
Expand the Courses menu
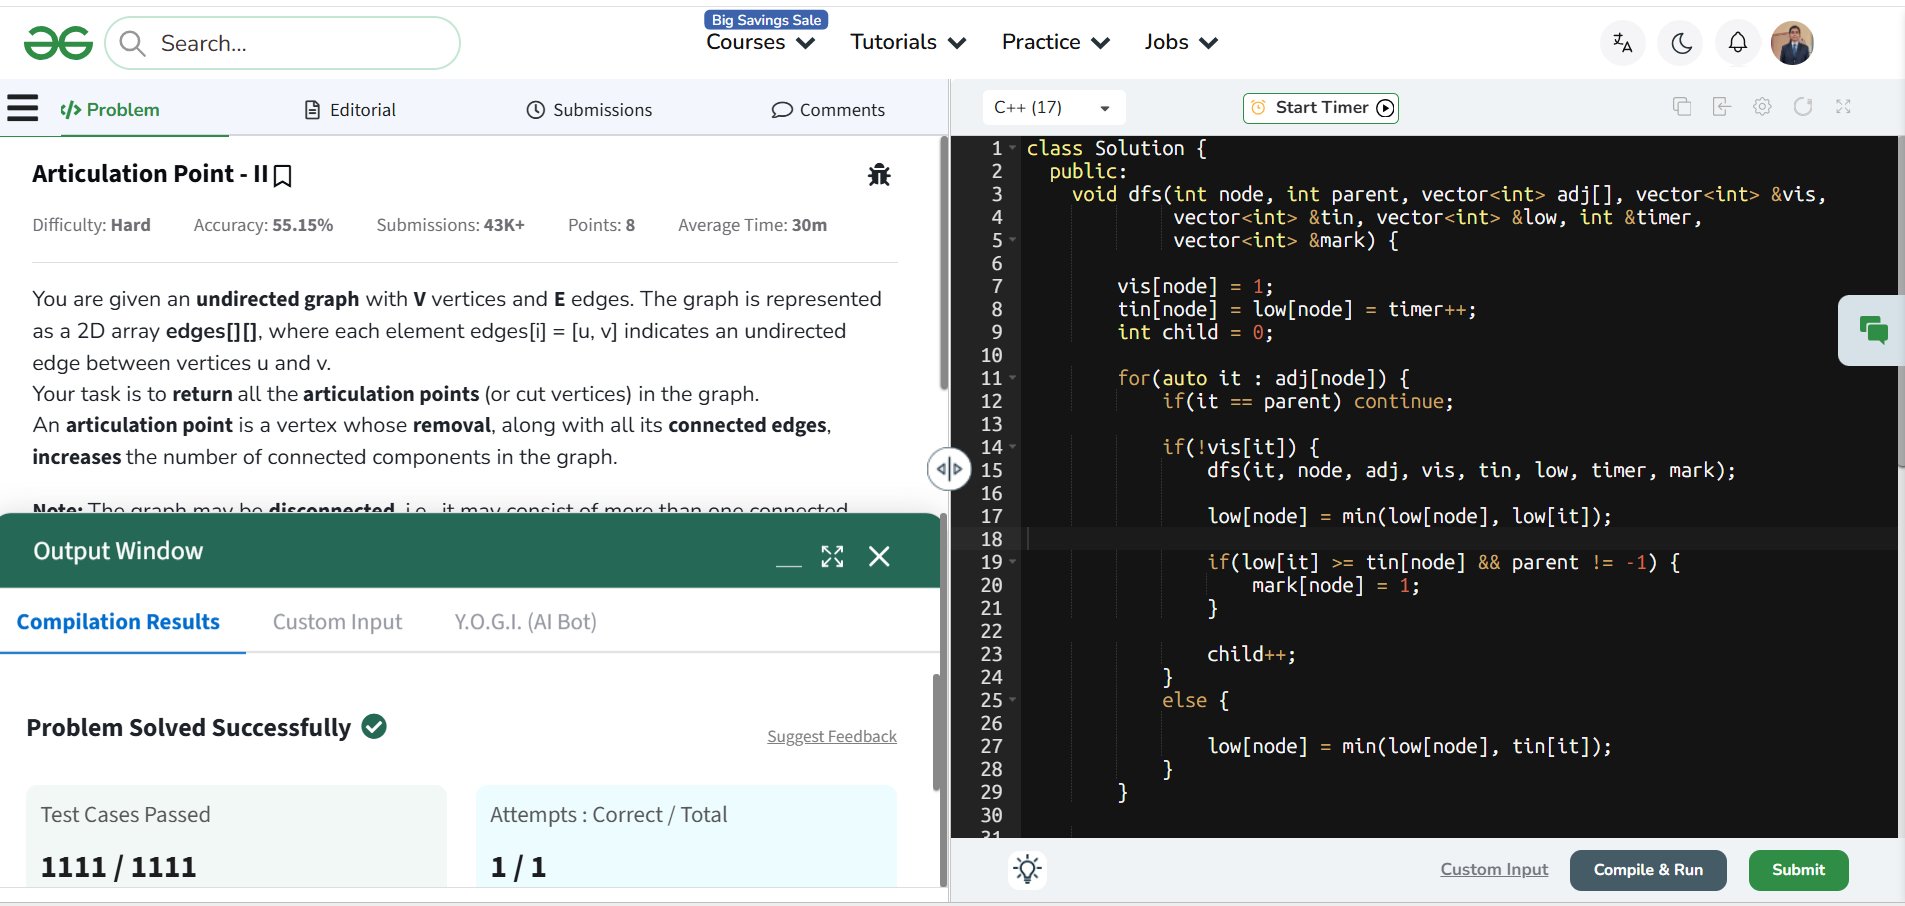point(760,43)
